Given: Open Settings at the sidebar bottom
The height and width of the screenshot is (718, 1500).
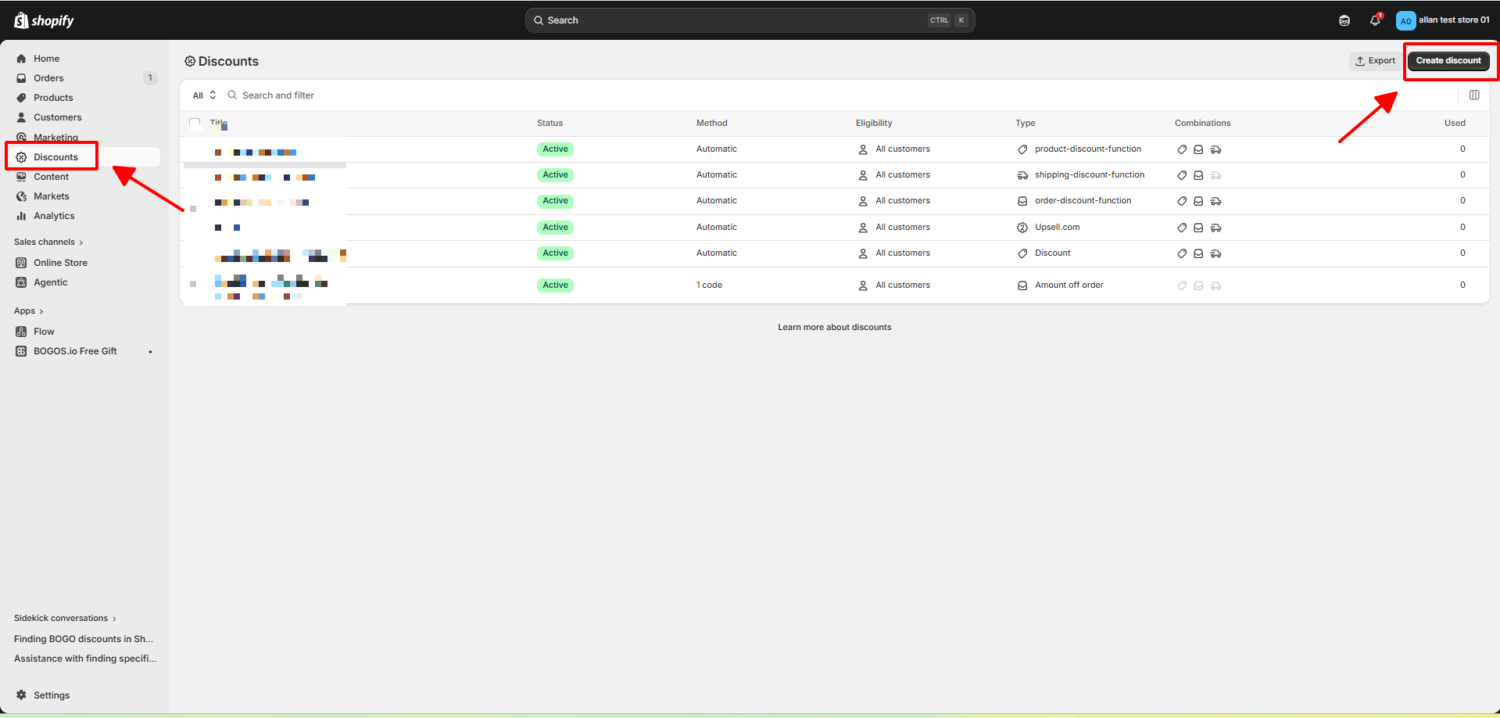Looking at the screenshot, I should click(51, 695).
